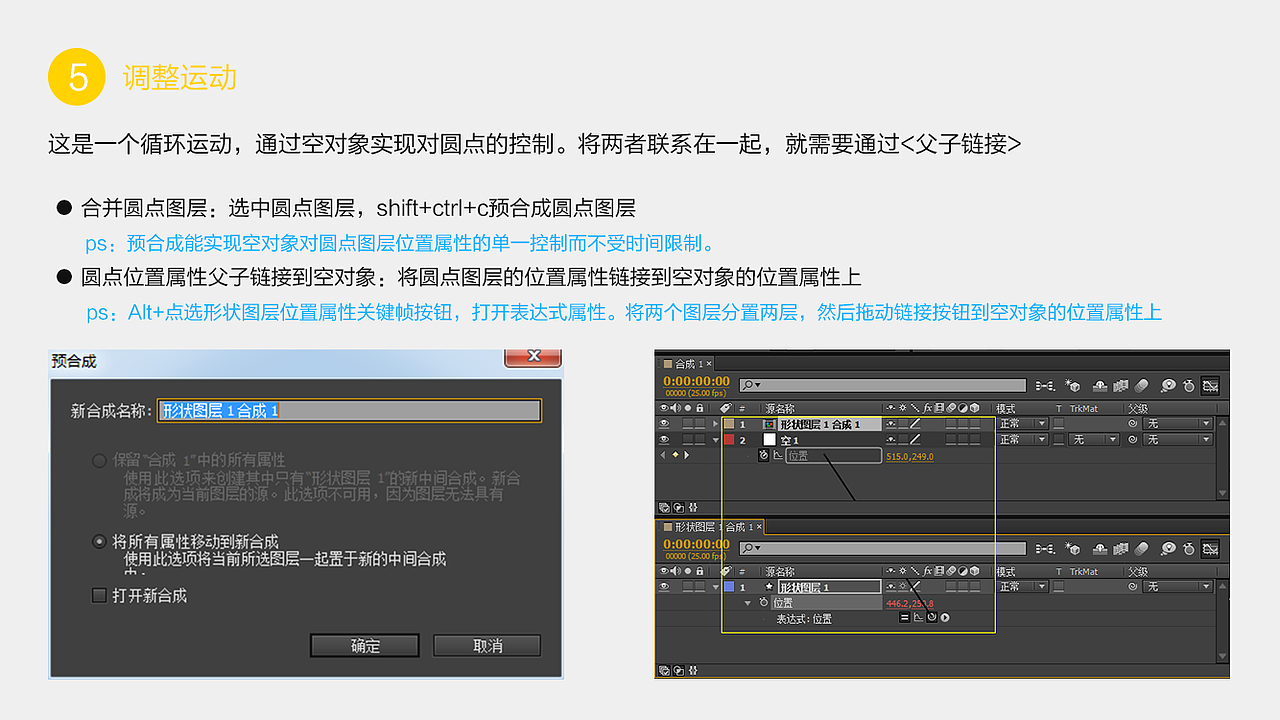This screenshot has width=1280, height=720.
Task: Toggle hide shy layers in 合成 1 timeline
Action: 1100,386
